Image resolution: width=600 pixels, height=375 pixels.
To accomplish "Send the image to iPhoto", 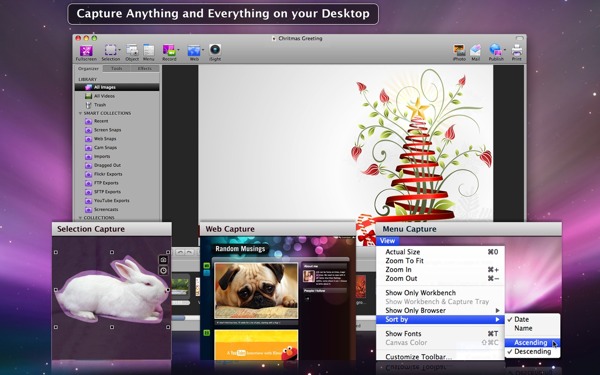I will click(x=459, y=53).
